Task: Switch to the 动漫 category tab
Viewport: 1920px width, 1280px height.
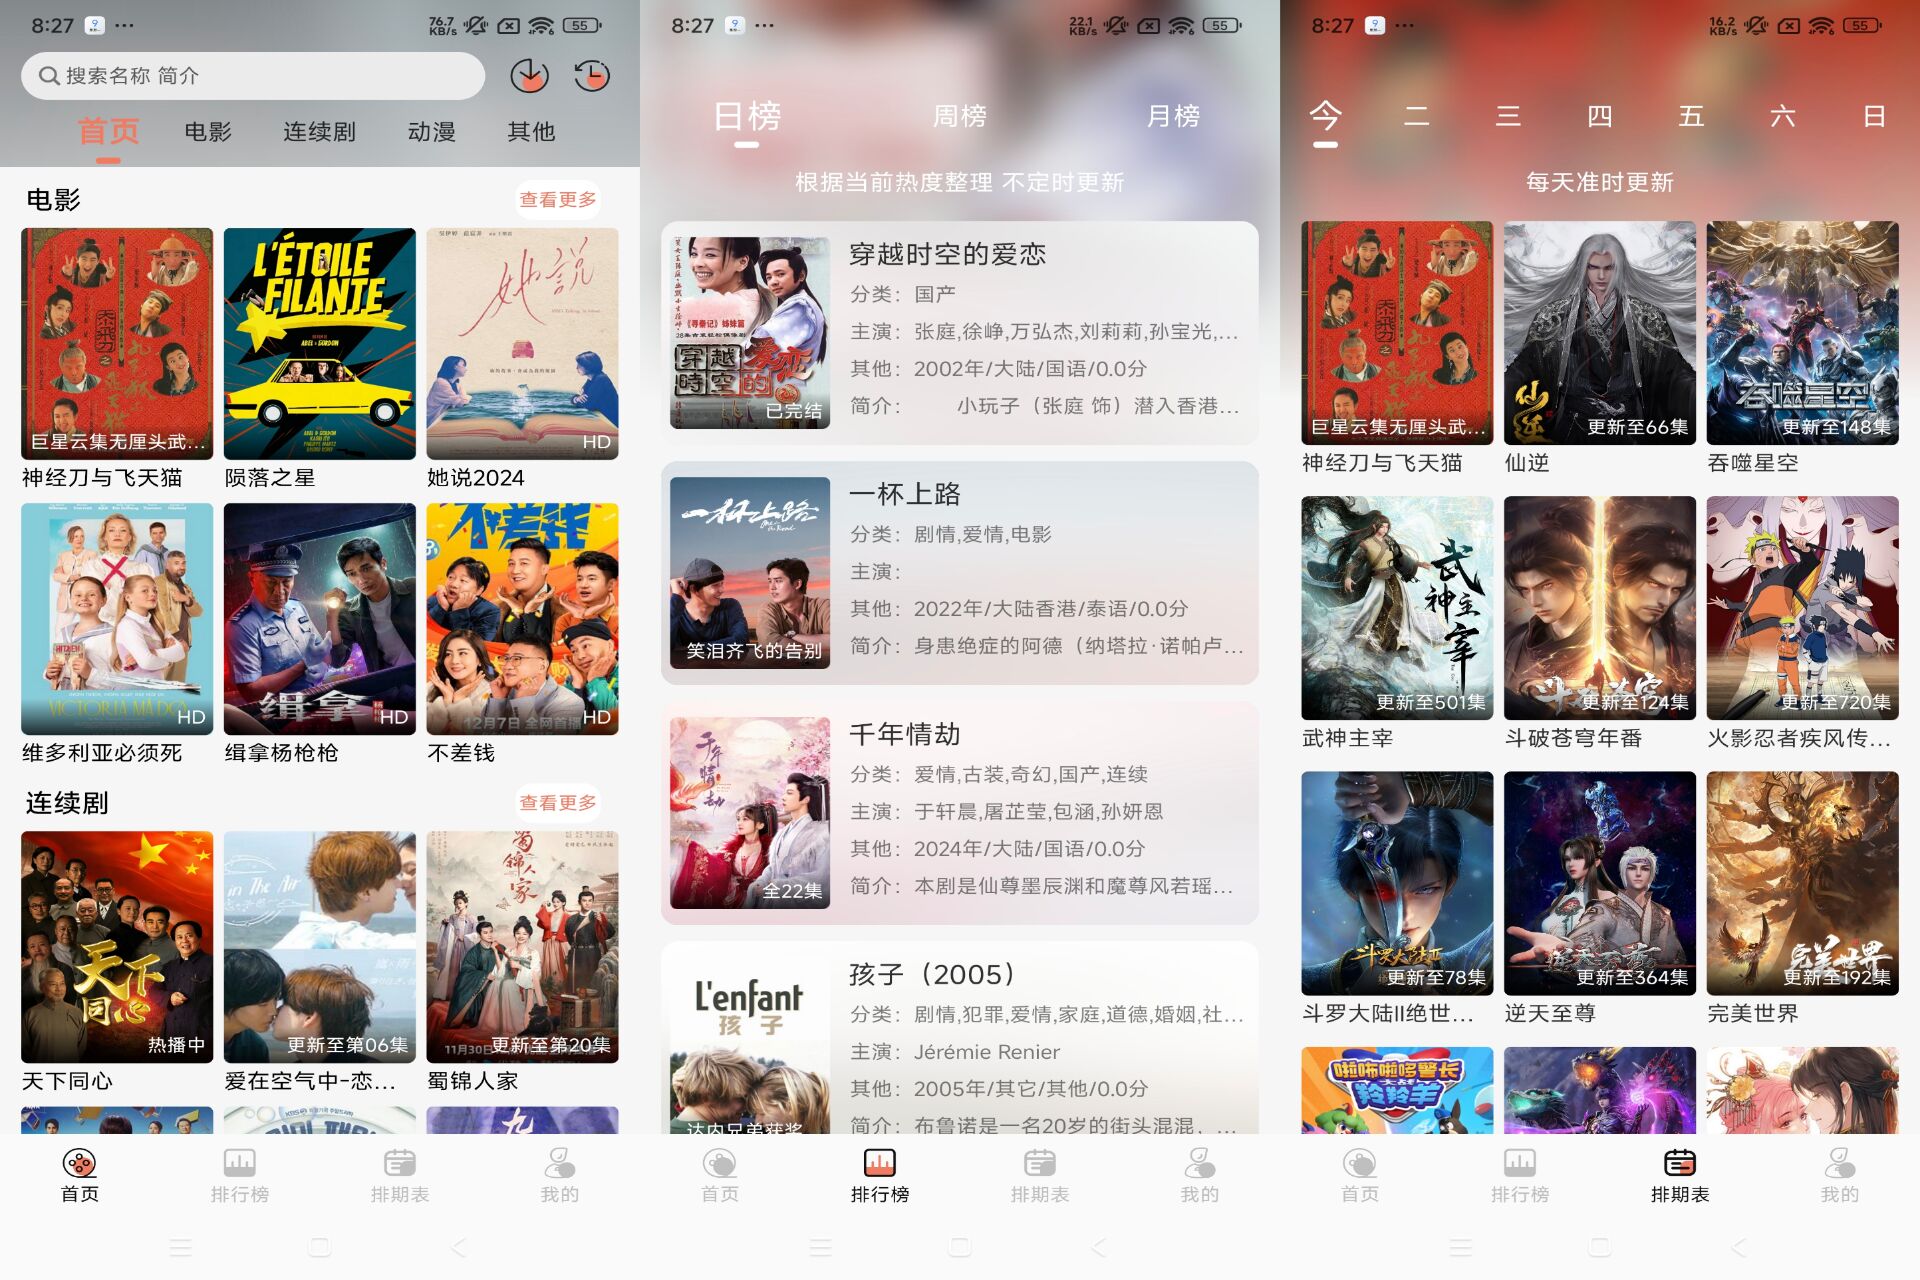Action: pyautogui.click(x=432, y=132)
